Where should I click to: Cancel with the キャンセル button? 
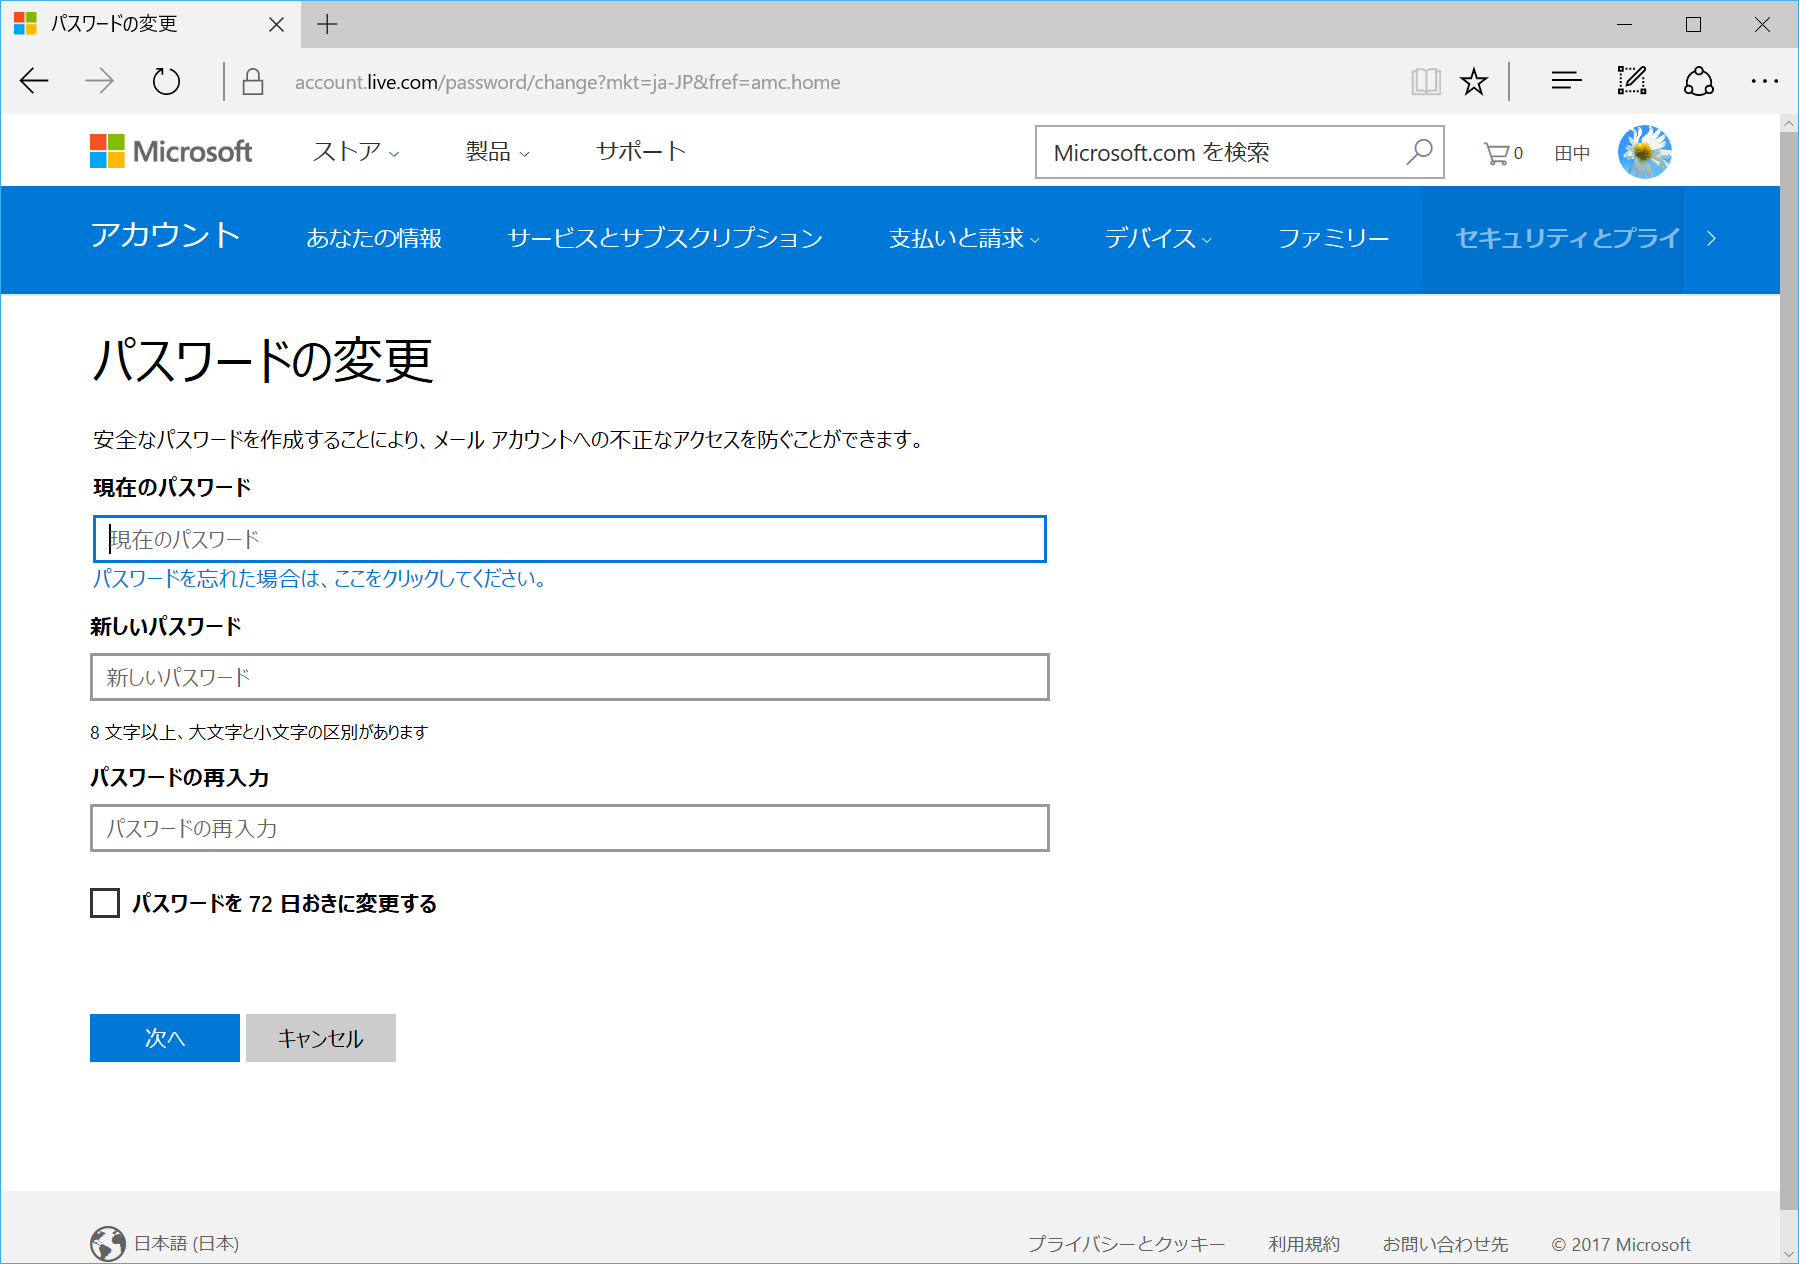[319, 1038]
